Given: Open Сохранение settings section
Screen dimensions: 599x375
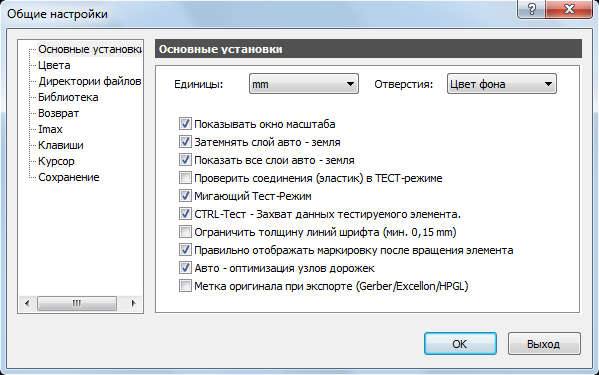Looking at the screenshot, I should [x=69, y=178].
